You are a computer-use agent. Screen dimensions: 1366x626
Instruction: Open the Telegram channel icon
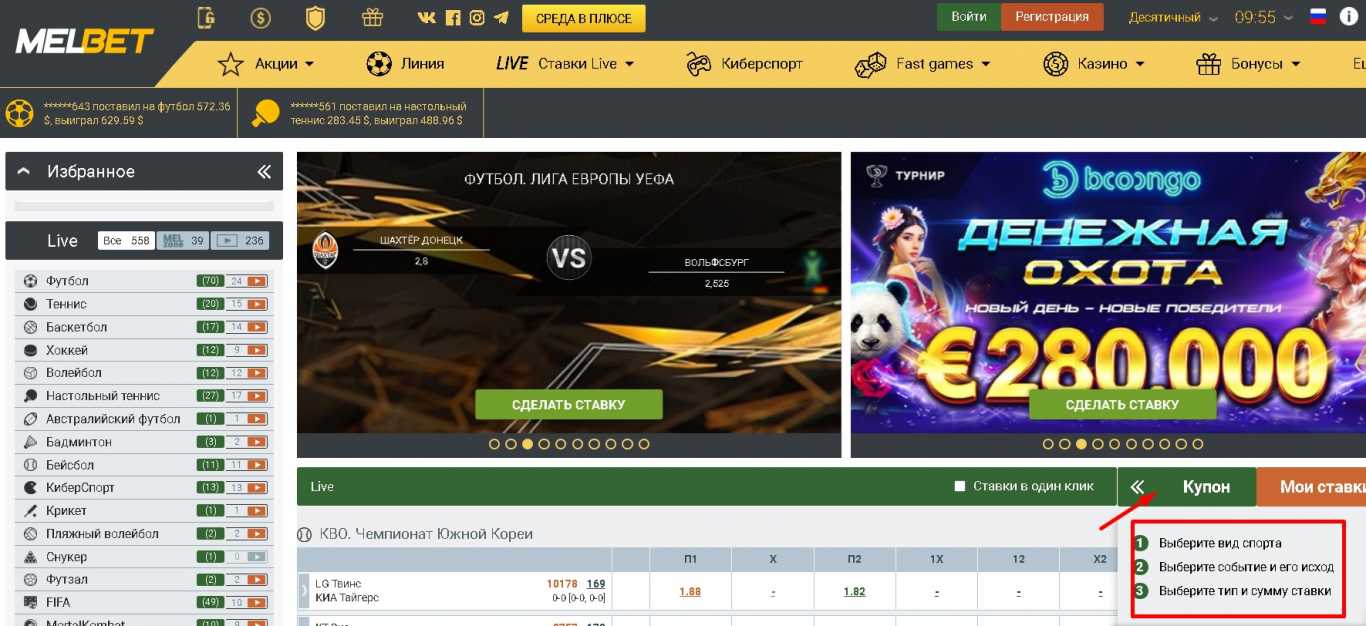click(501, 18)
